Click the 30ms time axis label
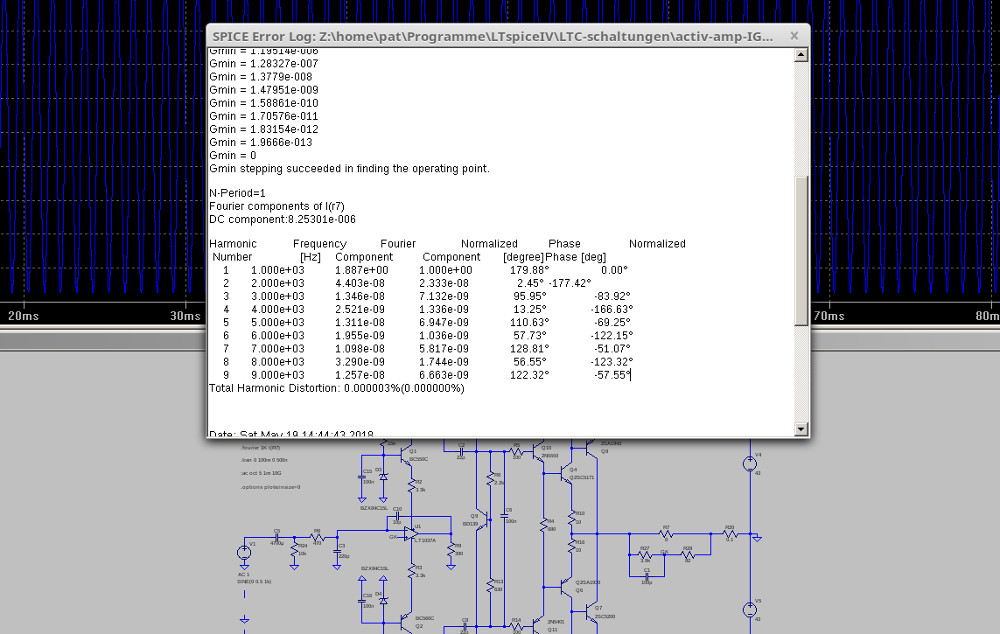 point(186,316)
